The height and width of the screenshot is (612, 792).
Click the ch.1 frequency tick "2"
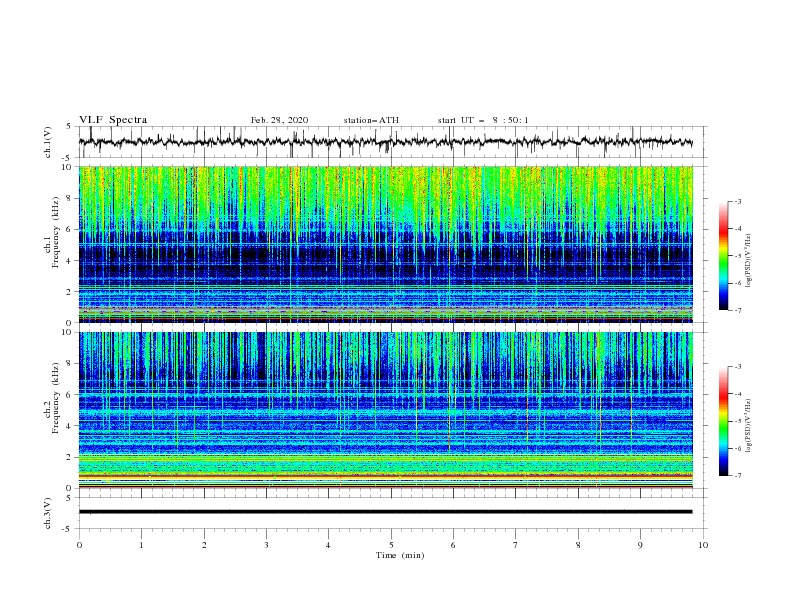pyautogui.click(x=70, y=291)
